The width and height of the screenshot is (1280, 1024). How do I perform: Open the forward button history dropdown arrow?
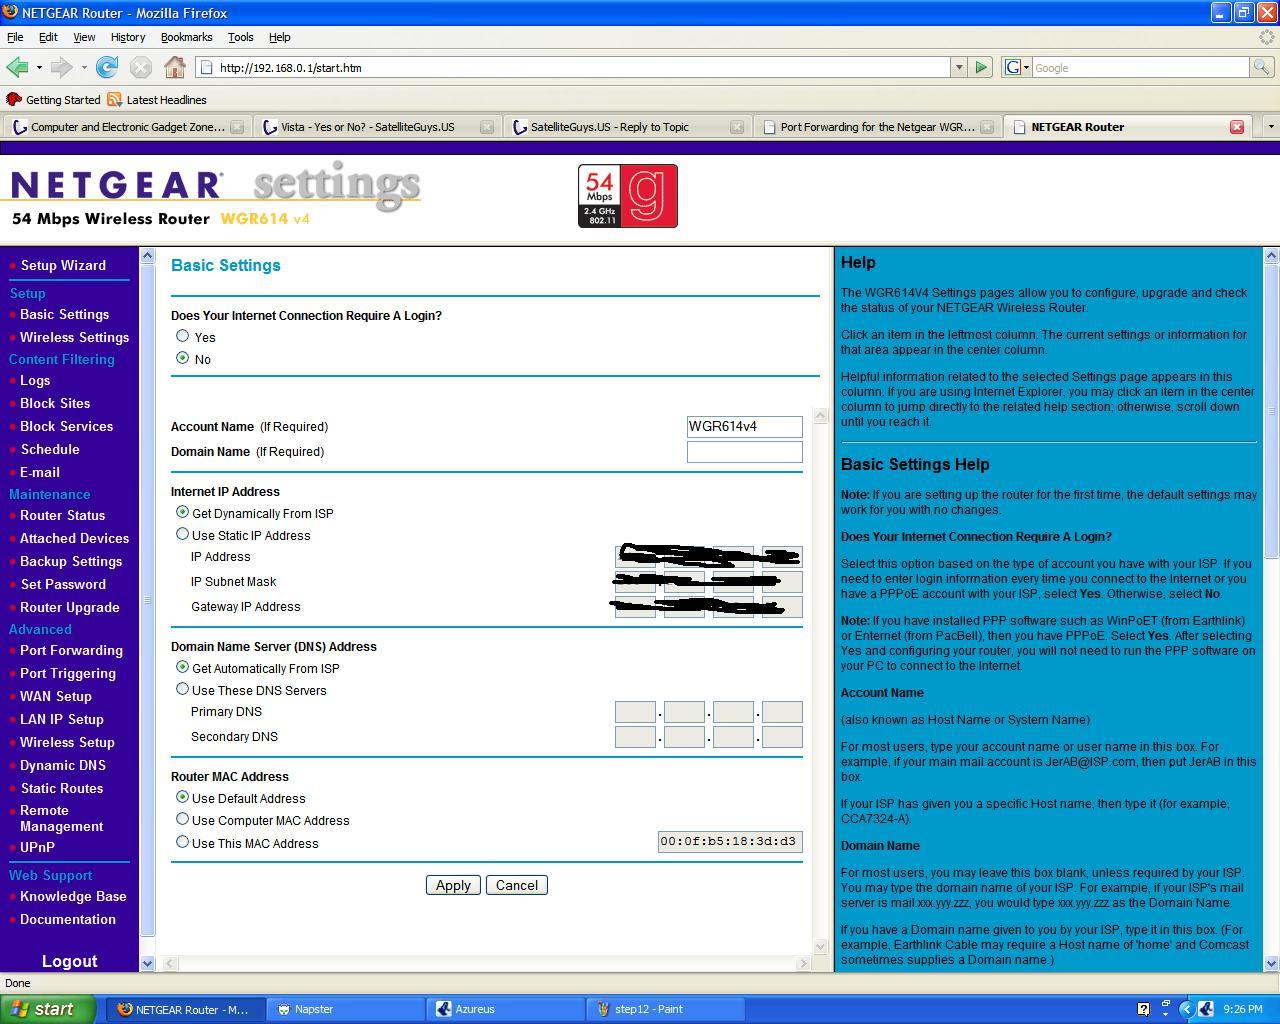click(x=84, y=67)
